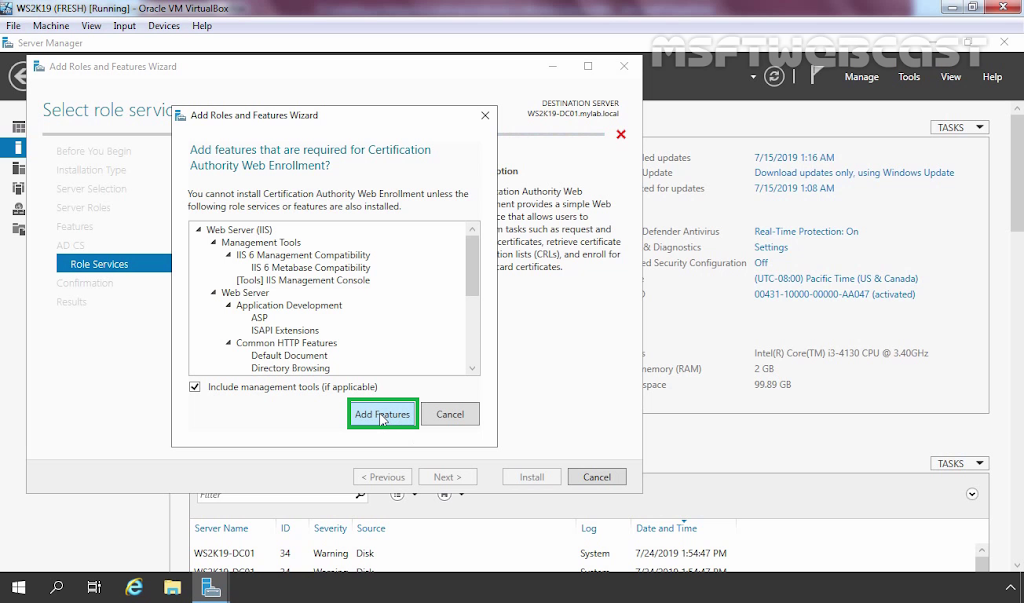This screenshot has width=1024, height=603.
Task: Click scroll-down arrow of features list
Action: click(x=472, y=368)
